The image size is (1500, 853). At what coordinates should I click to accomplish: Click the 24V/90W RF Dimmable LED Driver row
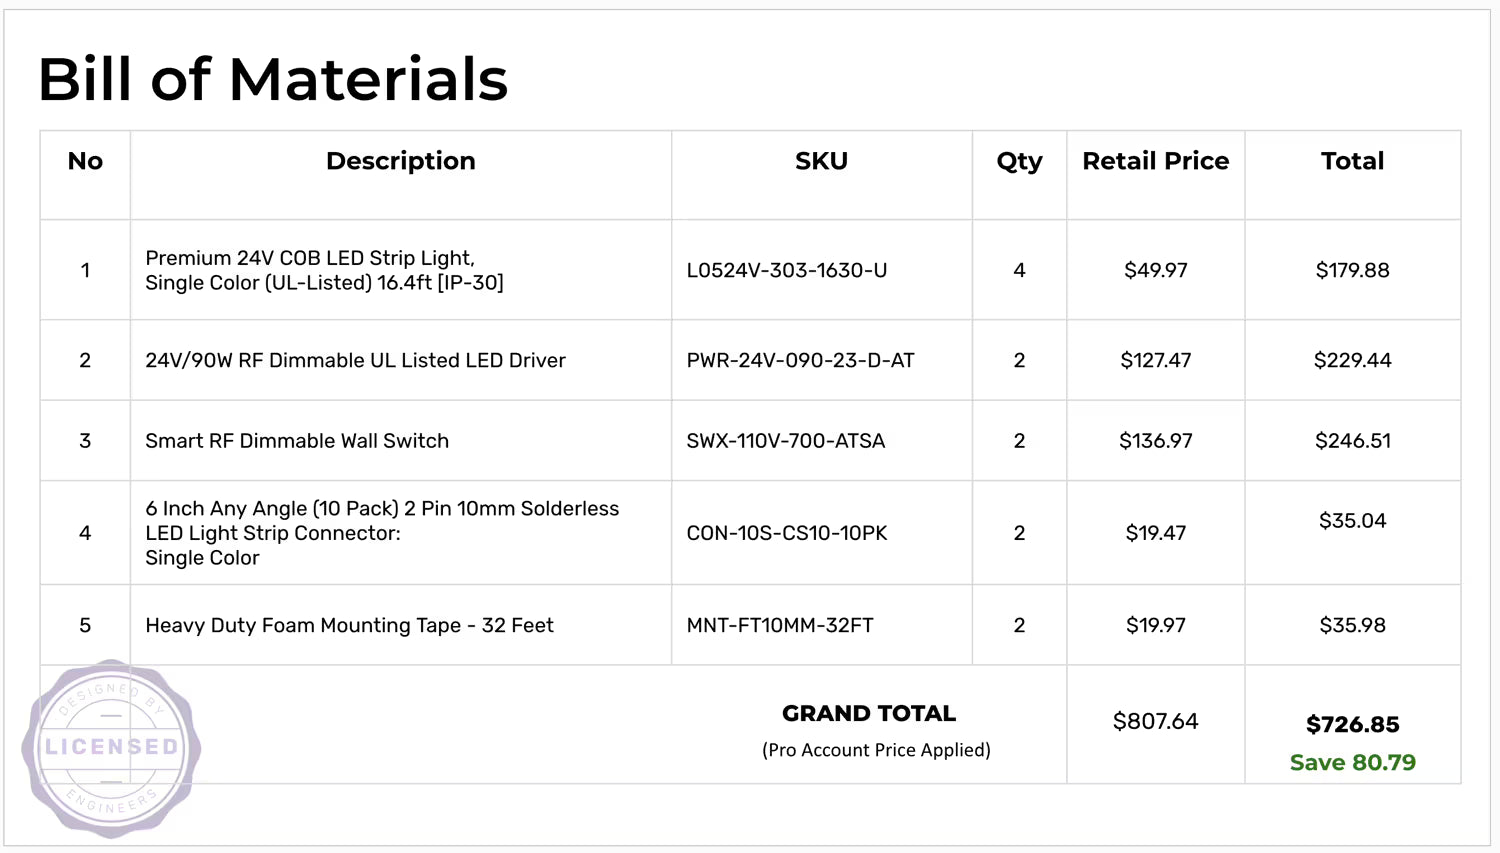(355, 360)
